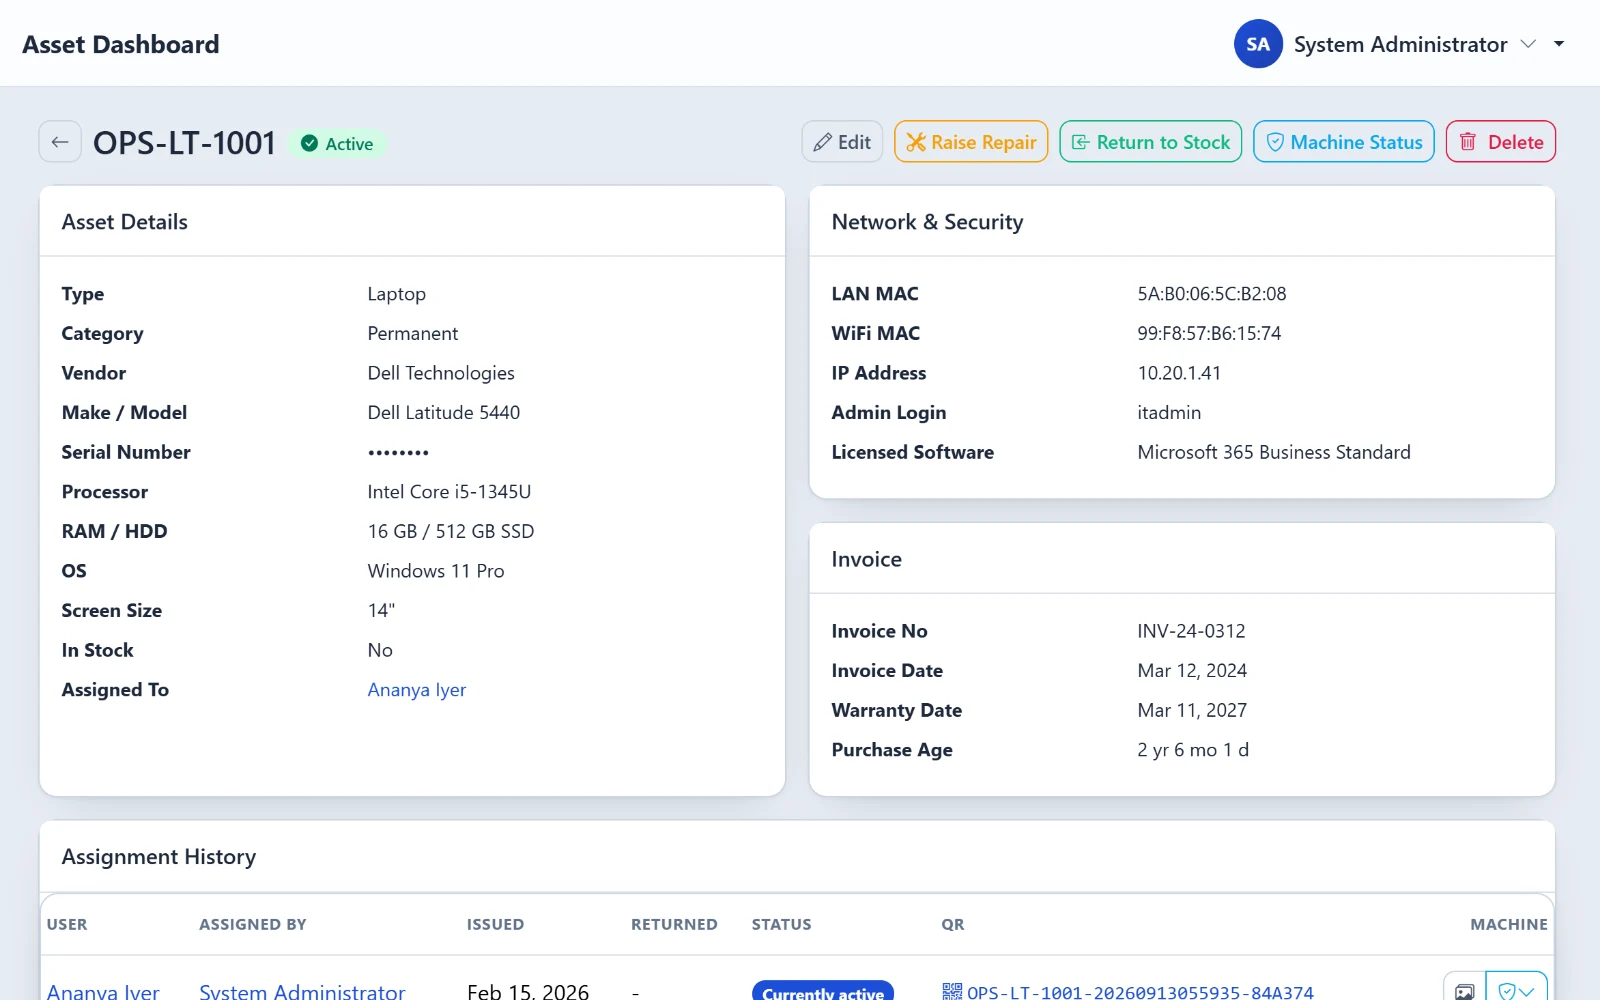Open Ananya Iyer link in assignment history
The image size is (1600, 1000).
(103, 991)
